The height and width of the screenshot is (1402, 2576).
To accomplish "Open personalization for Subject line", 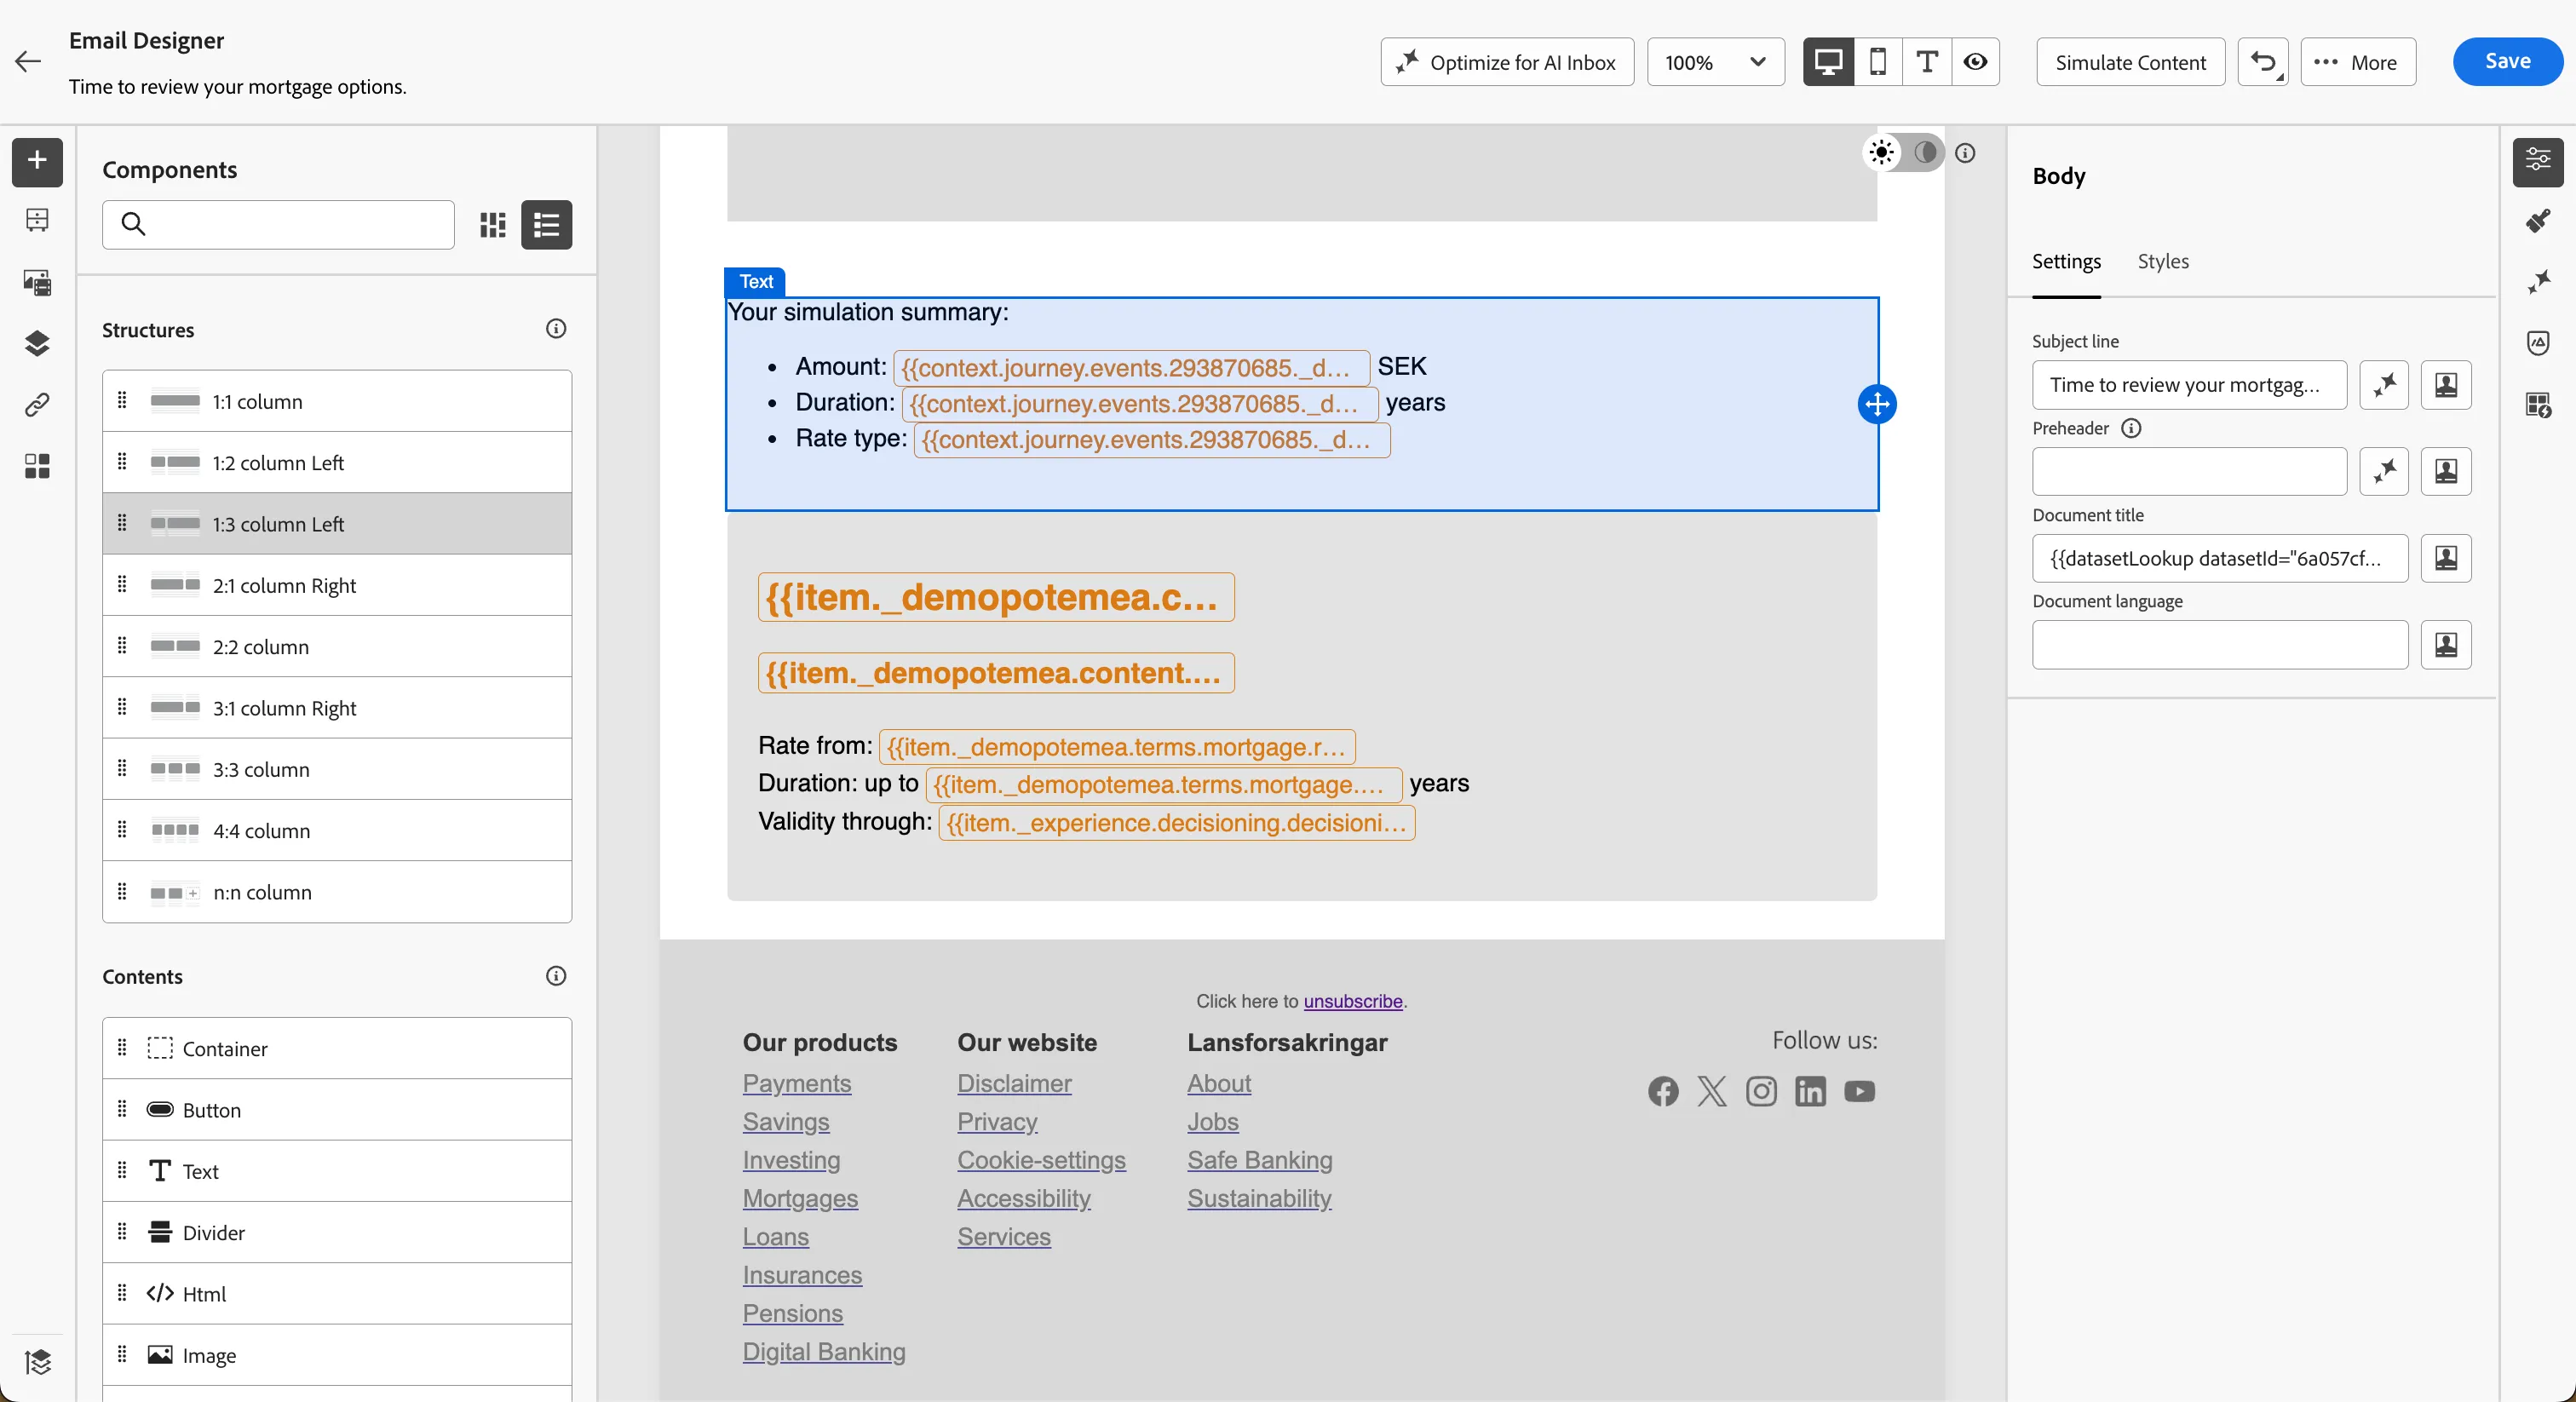I will coord(2446,385).
